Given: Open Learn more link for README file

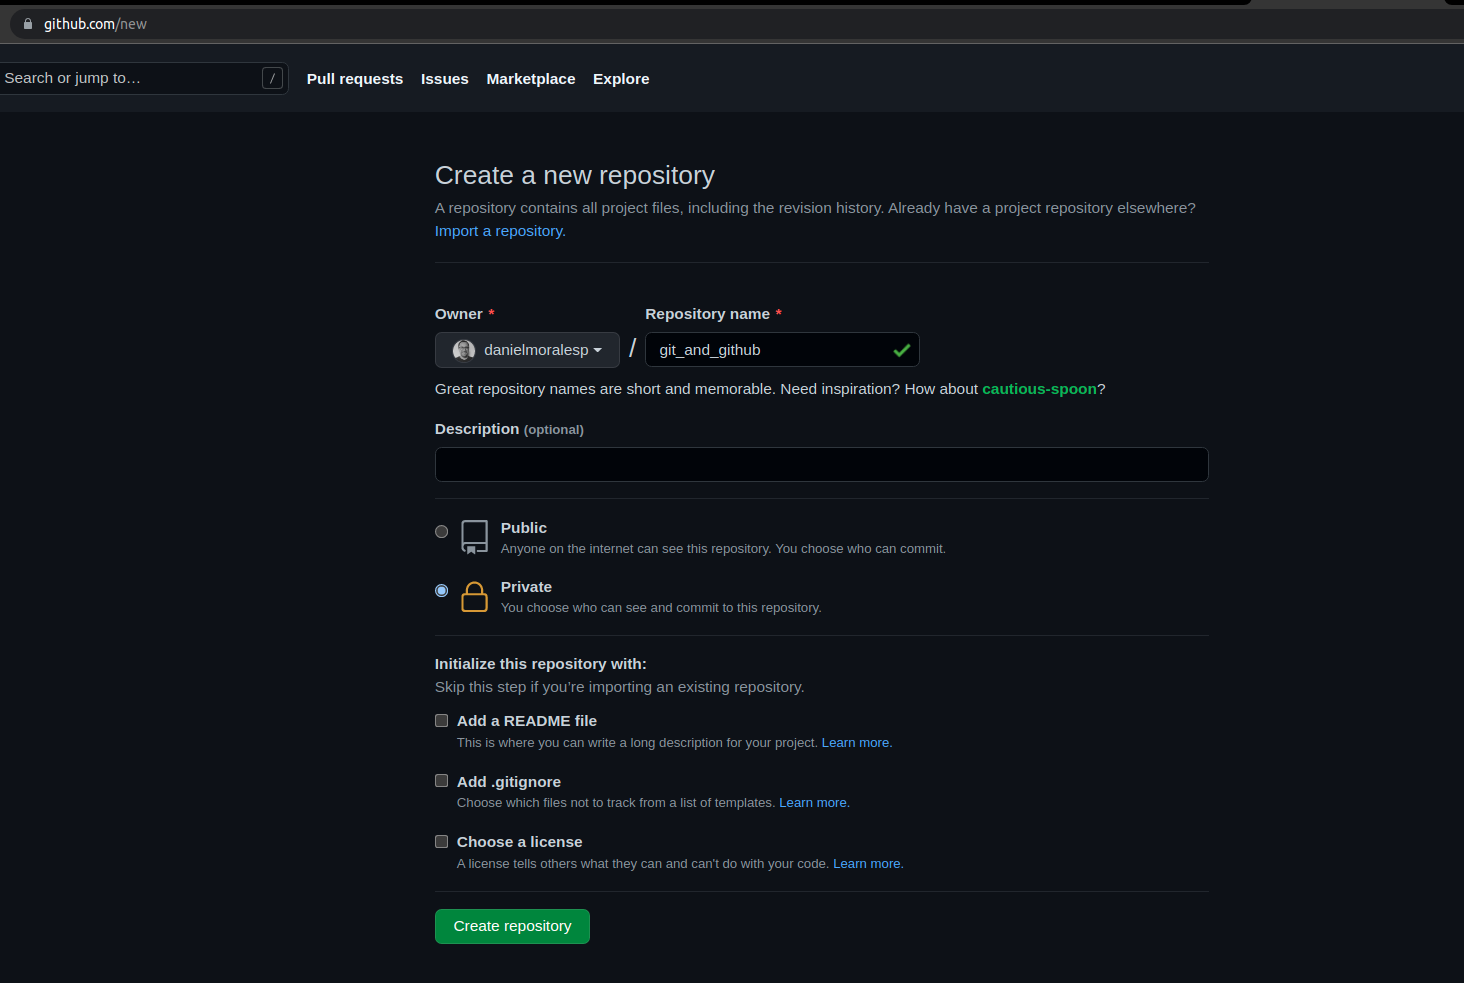Looking at the screenshot, I should click(855, 743).
